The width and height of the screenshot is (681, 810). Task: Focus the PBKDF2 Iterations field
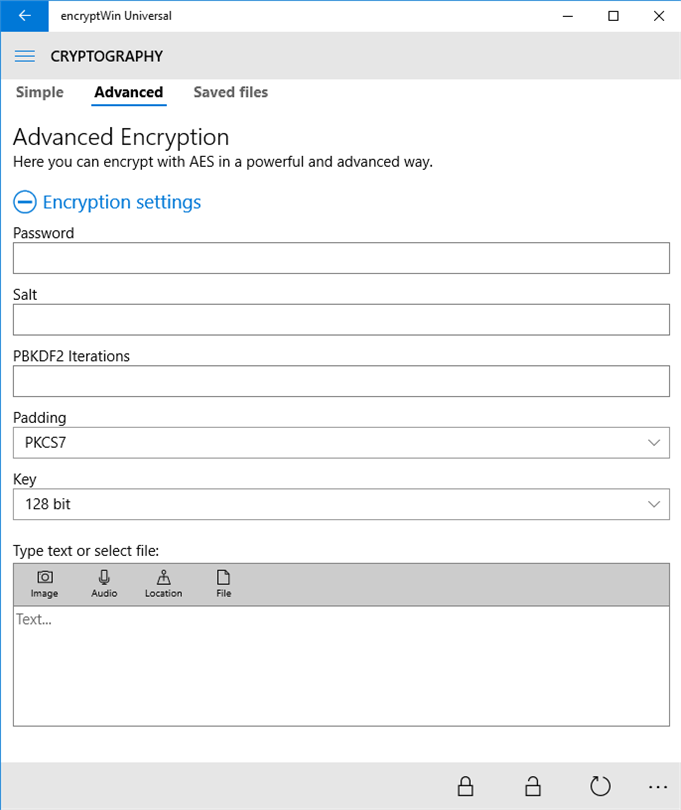click(x=341, y=381)
